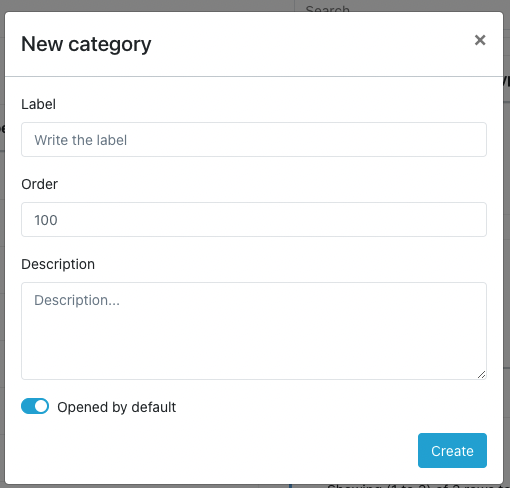
Task: Click the row count text below the dialog
Action: [x=415, y=486]
